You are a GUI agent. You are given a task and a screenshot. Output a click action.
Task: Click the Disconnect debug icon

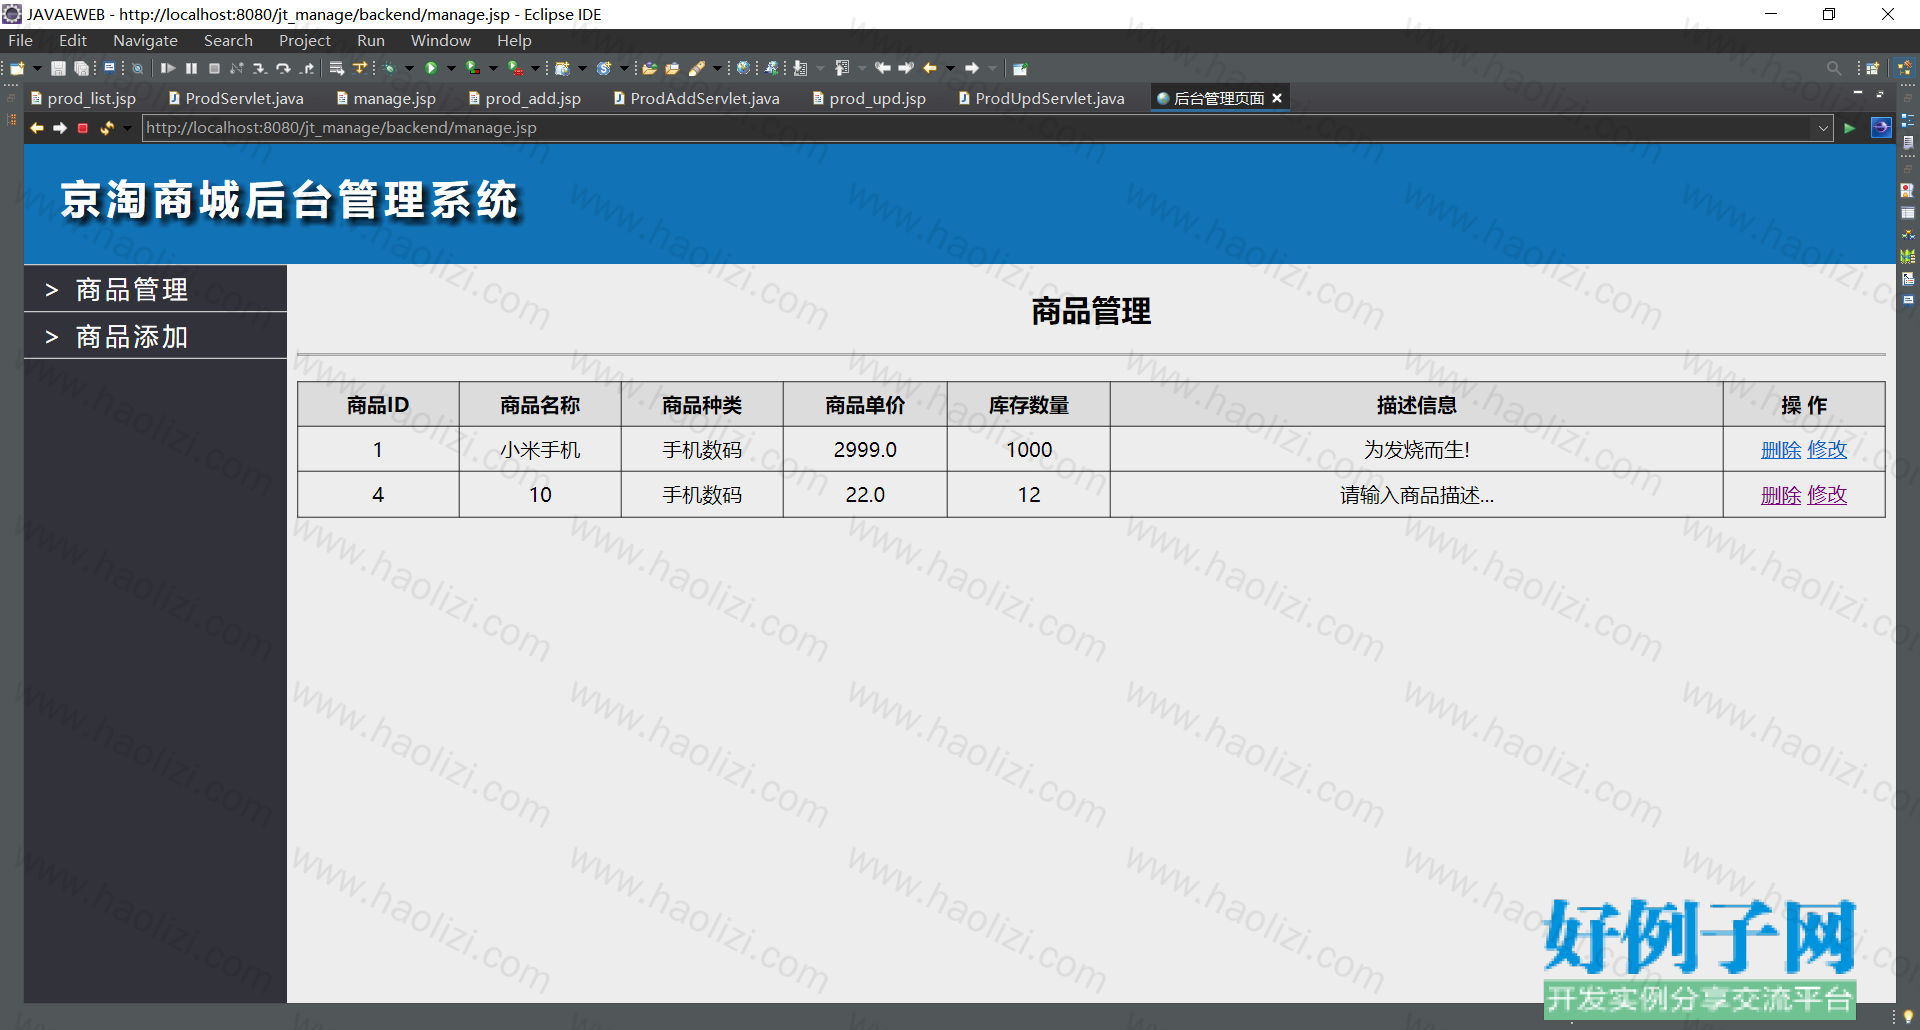(237, 68)
